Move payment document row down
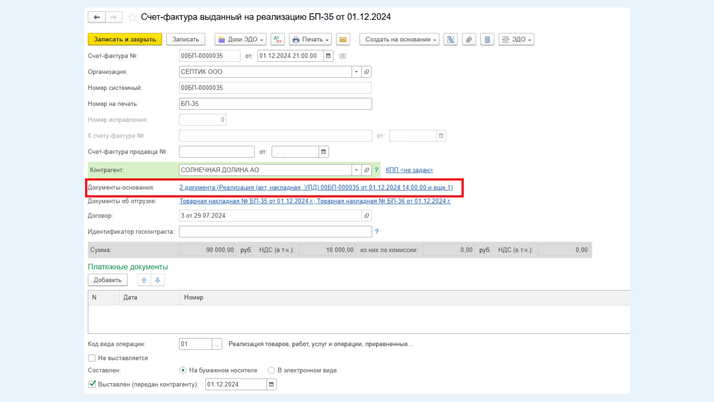Image resolution: width=714 pixels, height=402 pixels. pos(158,280)
